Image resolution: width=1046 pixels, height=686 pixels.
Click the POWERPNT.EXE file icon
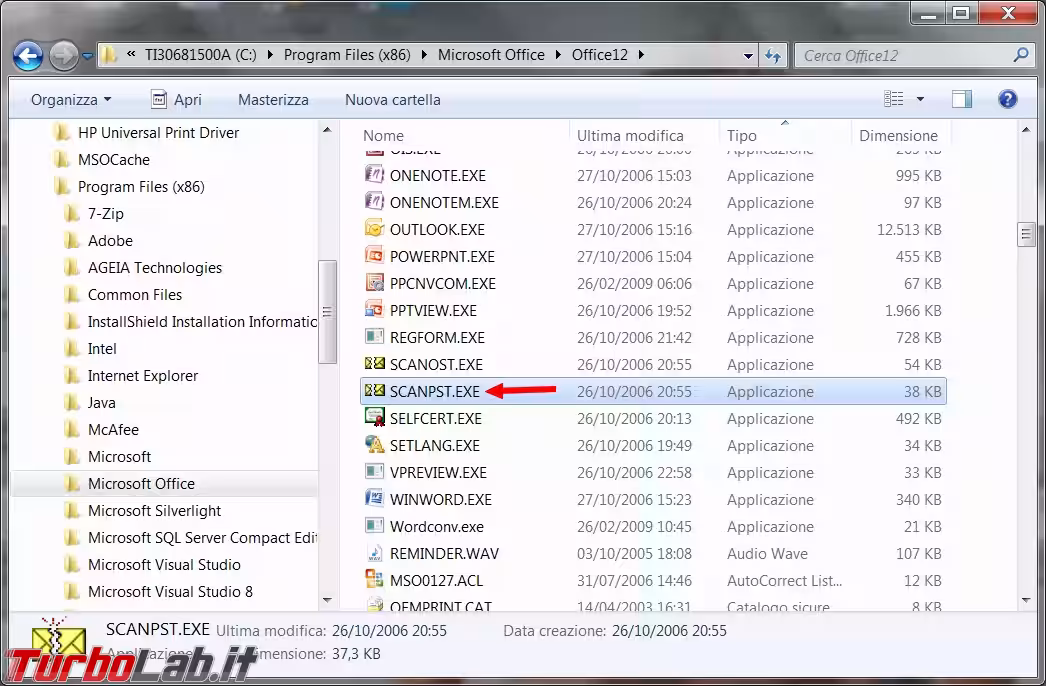click(374, 256)
